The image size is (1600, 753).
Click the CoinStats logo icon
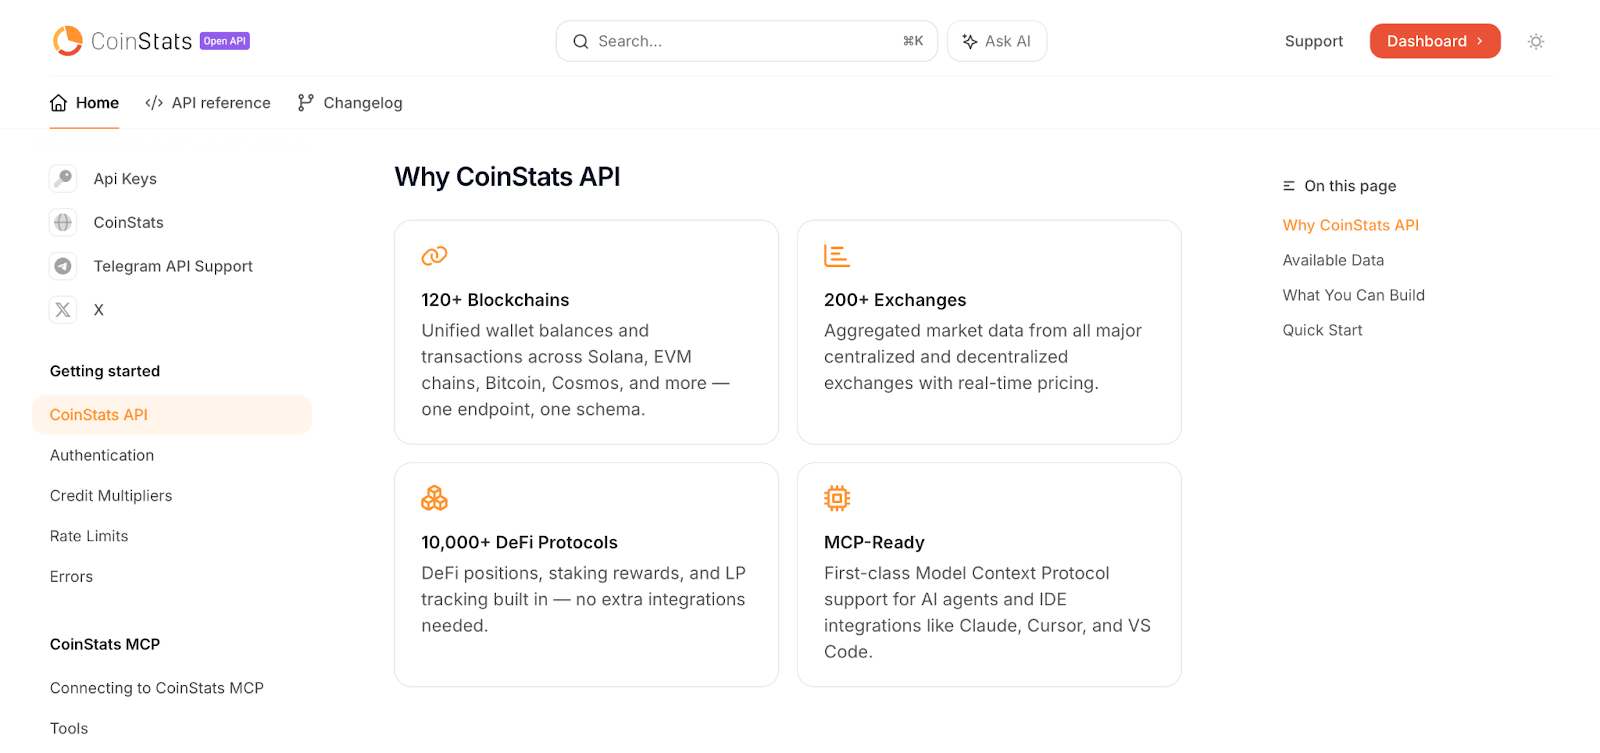click(x=68, y=41)
